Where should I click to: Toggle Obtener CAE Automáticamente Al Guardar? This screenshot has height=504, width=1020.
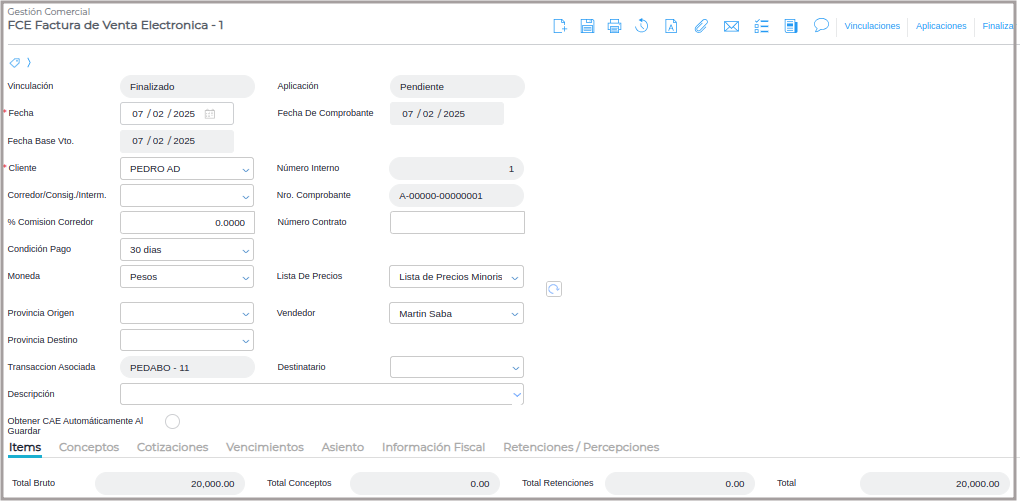click(x=172, y=421)
